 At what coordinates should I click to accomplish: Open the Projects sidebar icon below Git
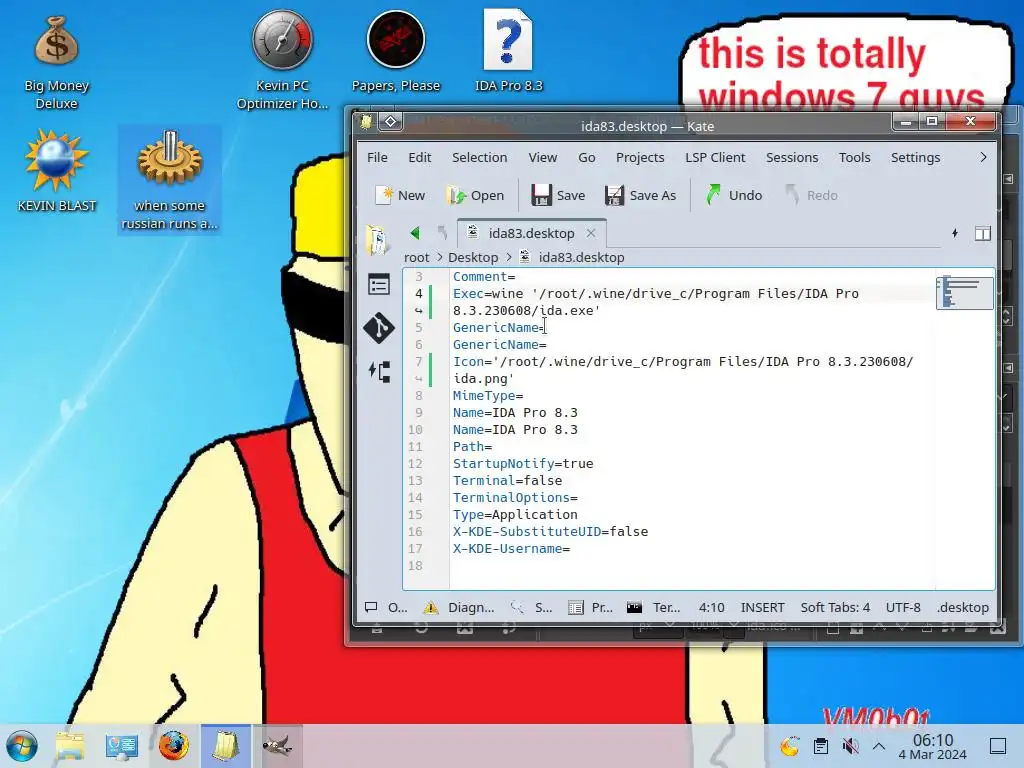pyautogui.click(x=379, y=372)
